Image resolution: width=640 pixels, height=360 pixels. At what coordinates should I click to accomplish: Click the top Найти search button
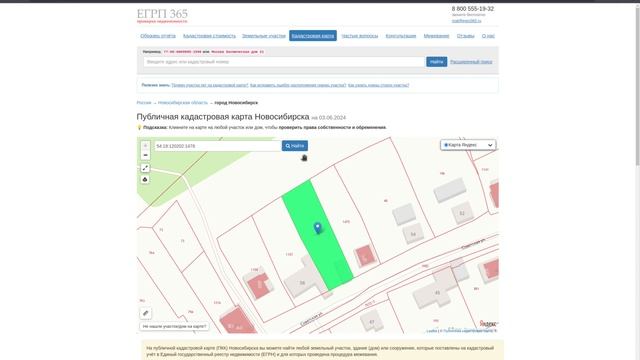click(x=436, y=62)
